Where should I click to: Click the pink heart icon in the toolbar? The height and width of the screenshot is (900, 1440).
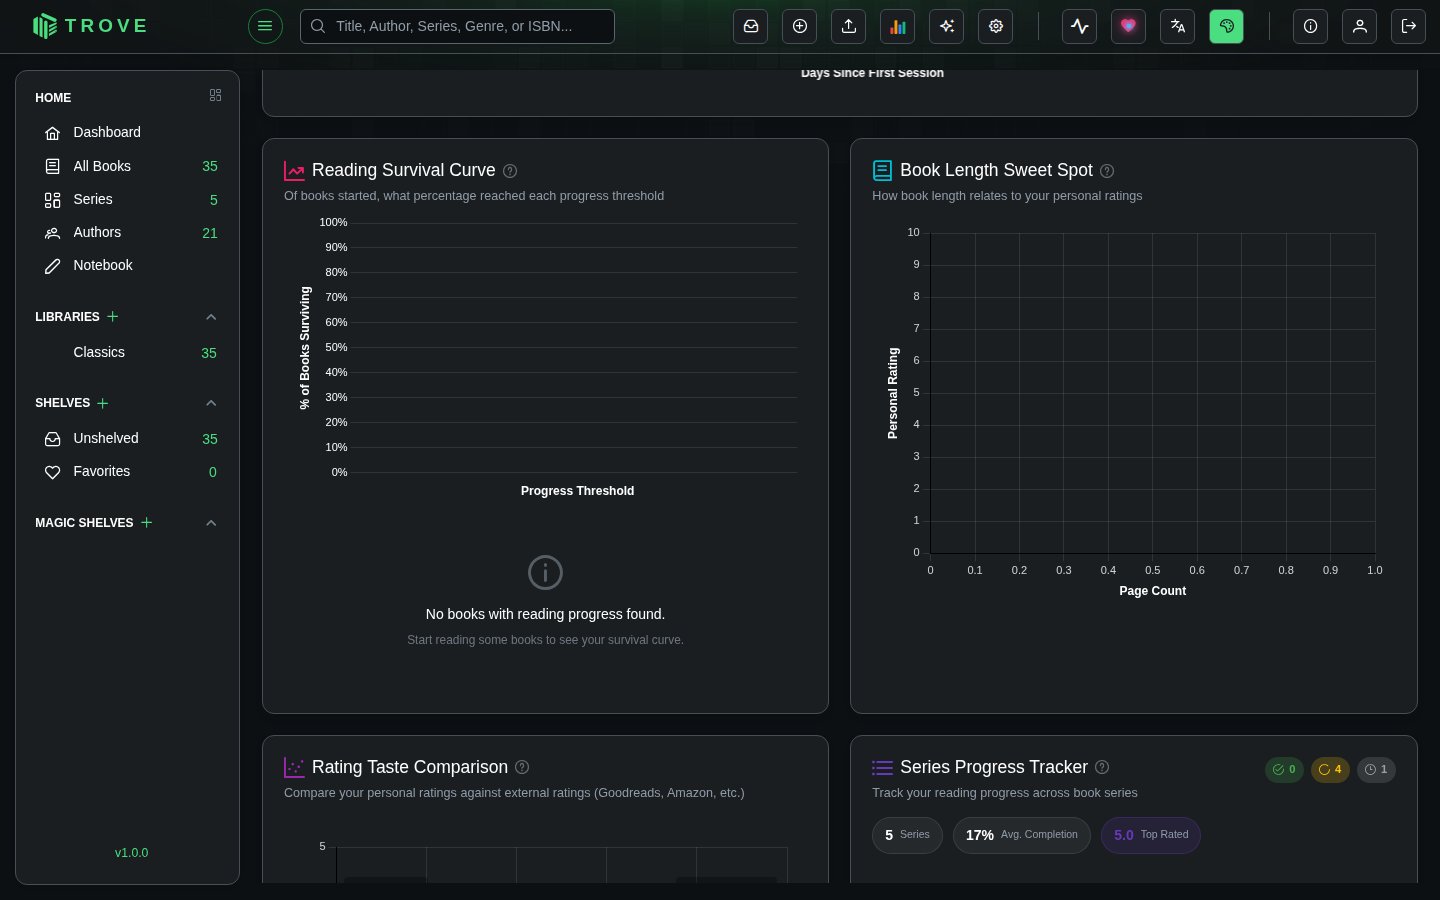(x=1129, y=26)
